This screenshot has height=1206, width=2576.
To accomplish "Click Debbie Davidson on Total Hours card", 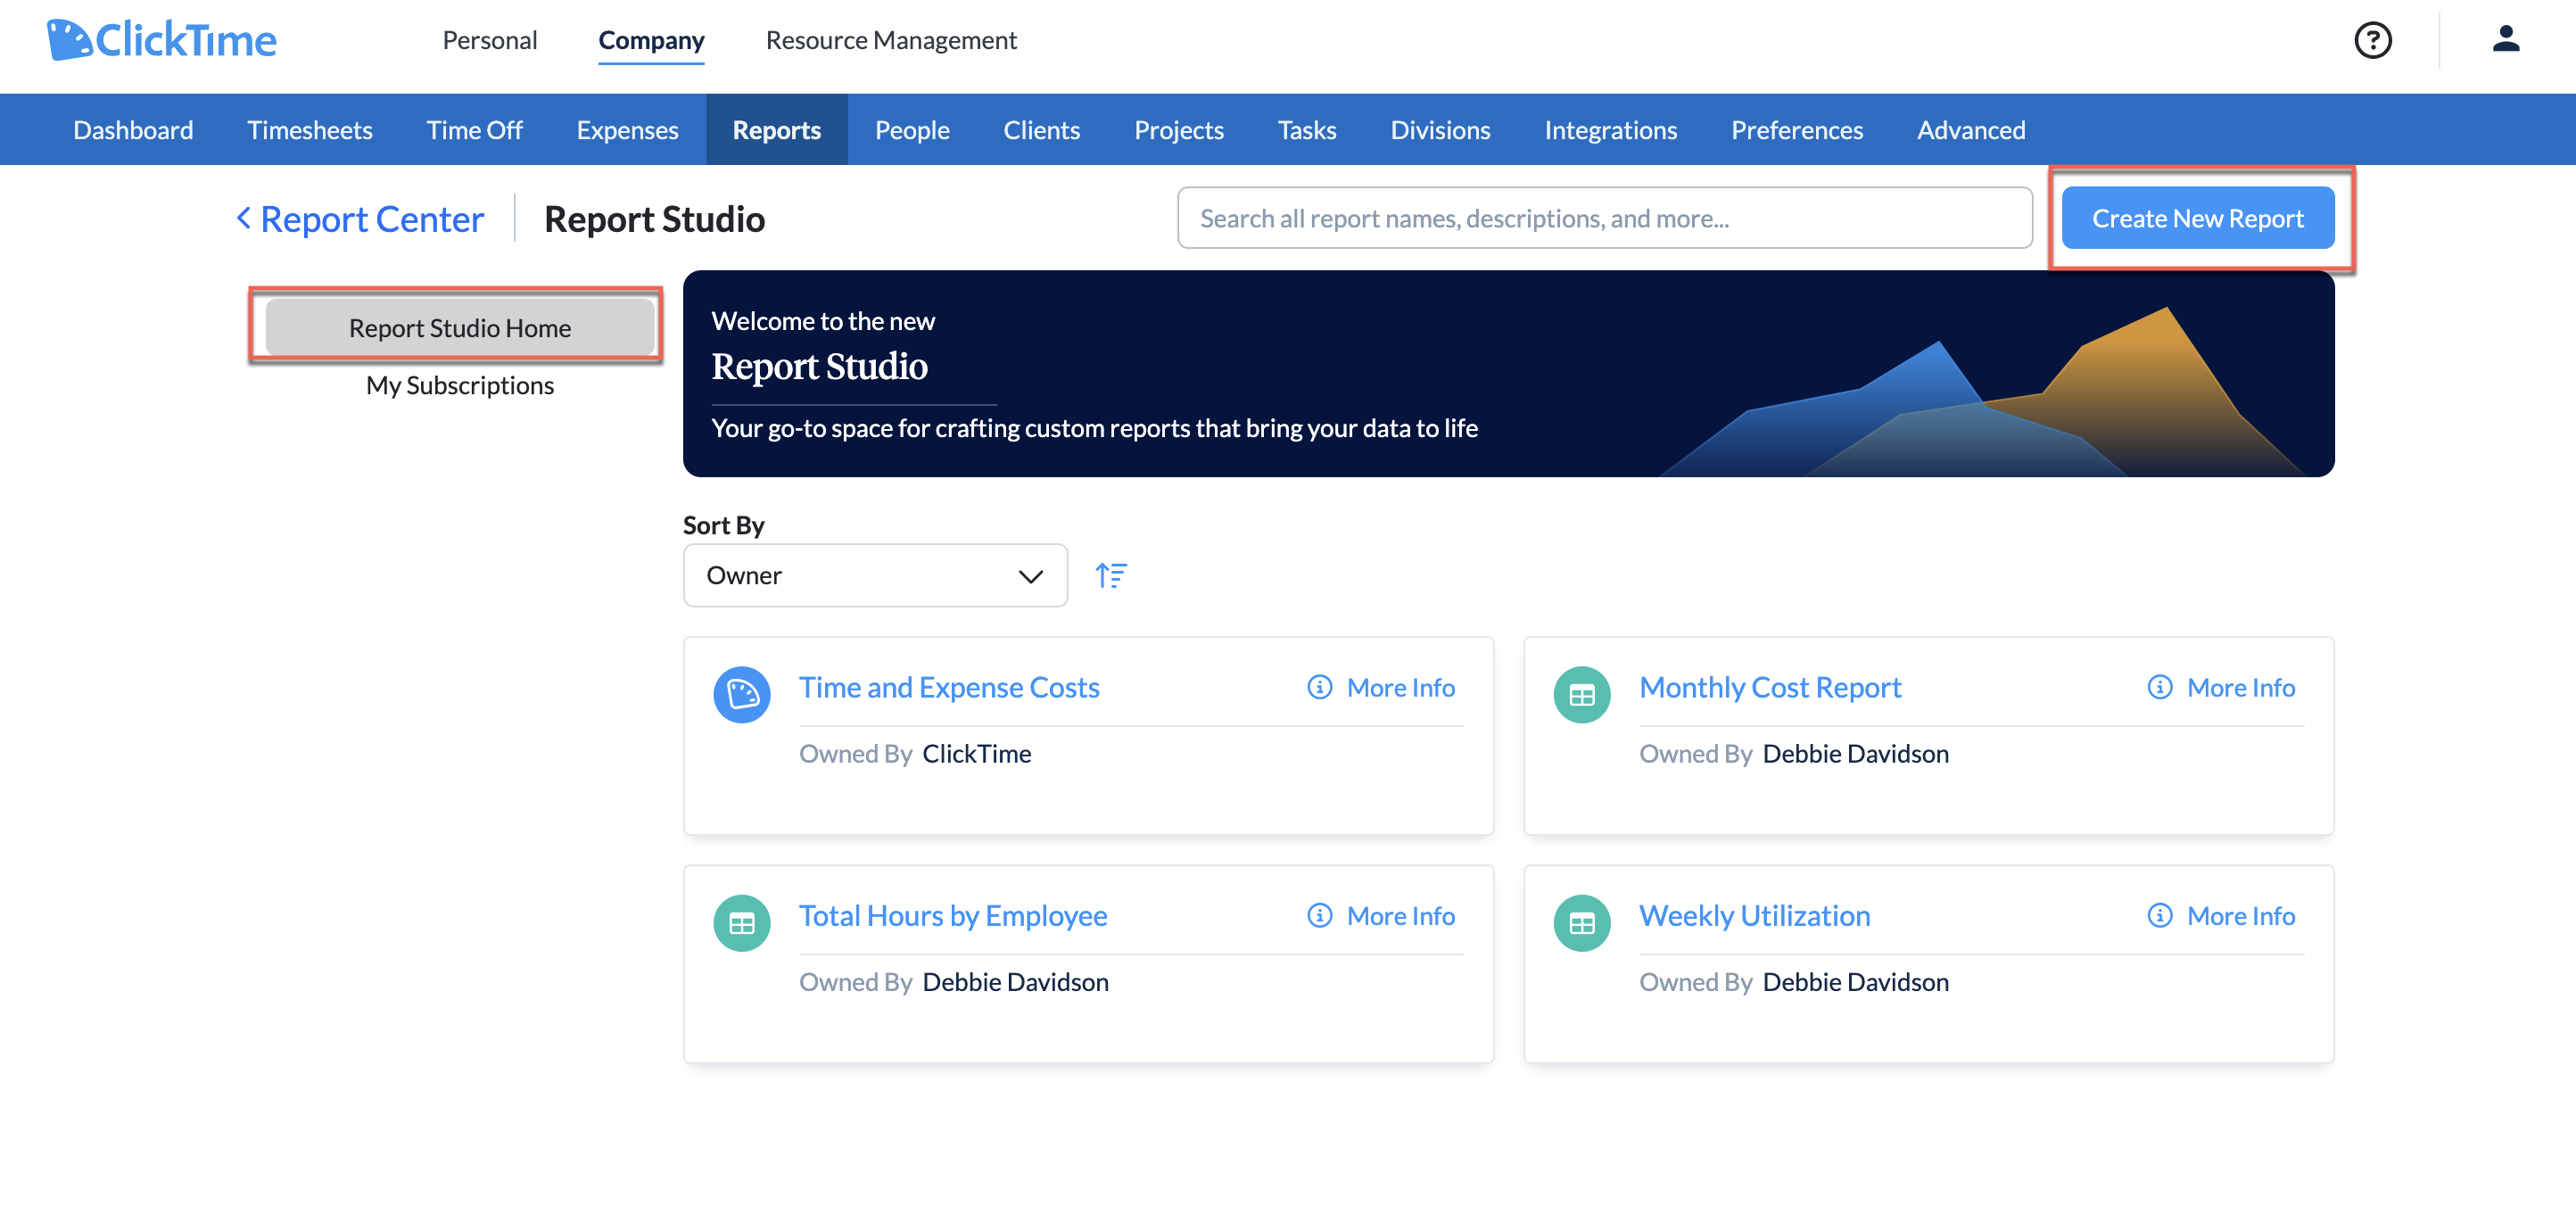I will 1015,981.
